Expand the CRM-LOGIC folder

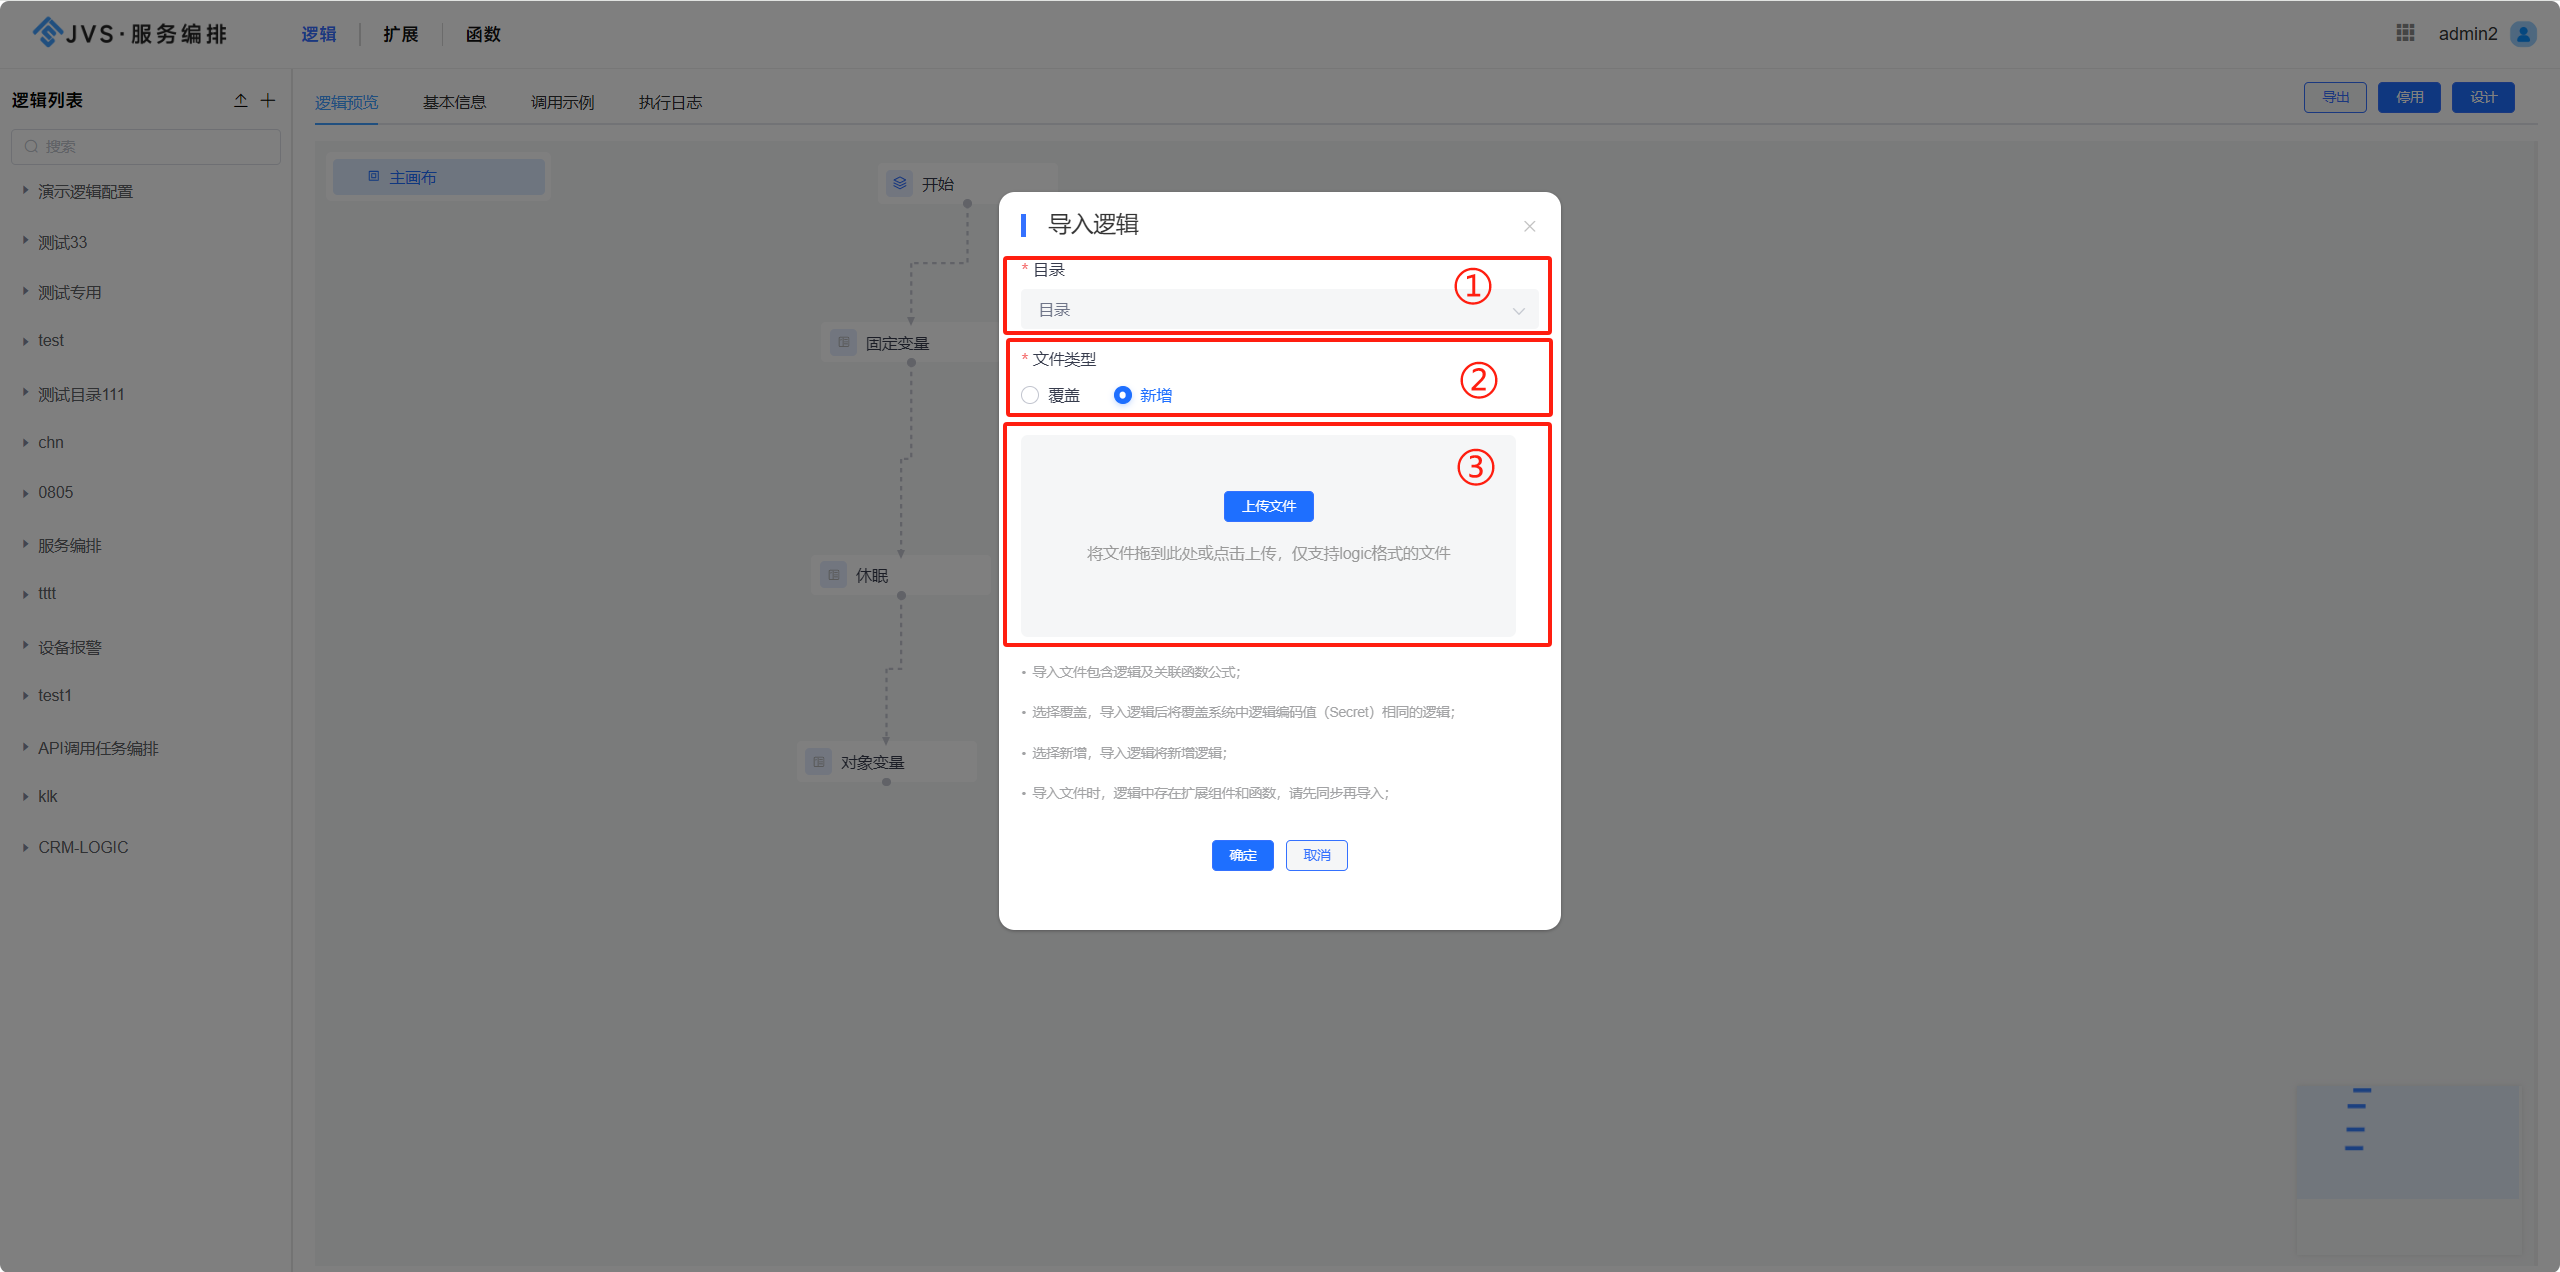point(25,847)
